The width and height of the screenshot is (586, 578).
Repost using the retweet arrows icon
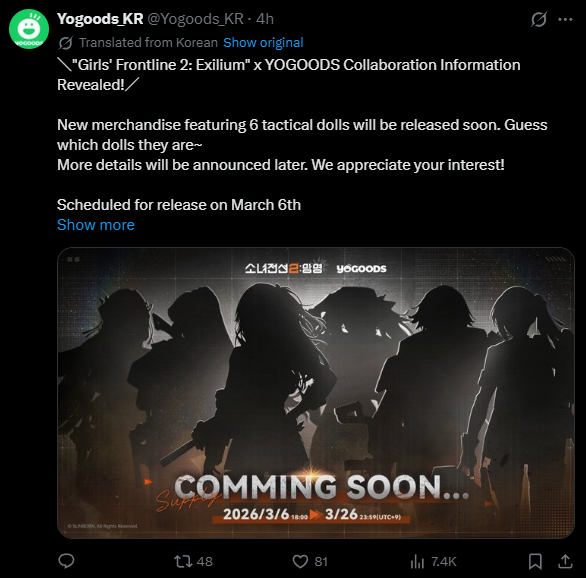(183, 561)
